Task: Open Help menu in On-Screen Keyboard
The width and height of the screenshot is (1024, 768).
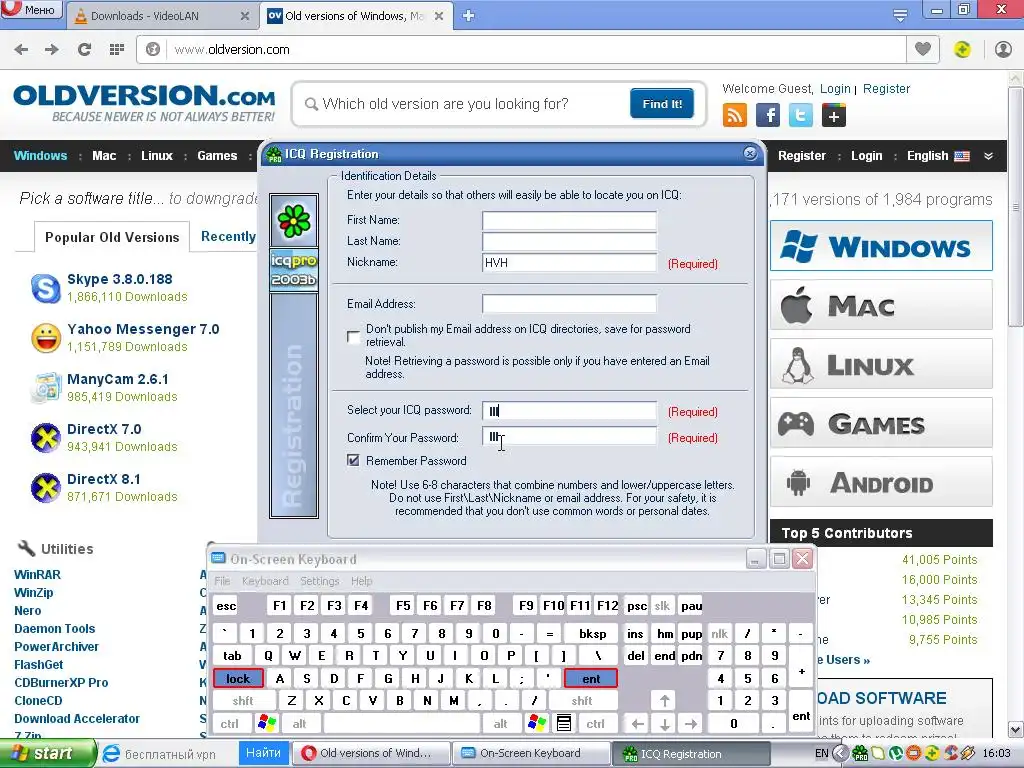Action: [361, 581]
